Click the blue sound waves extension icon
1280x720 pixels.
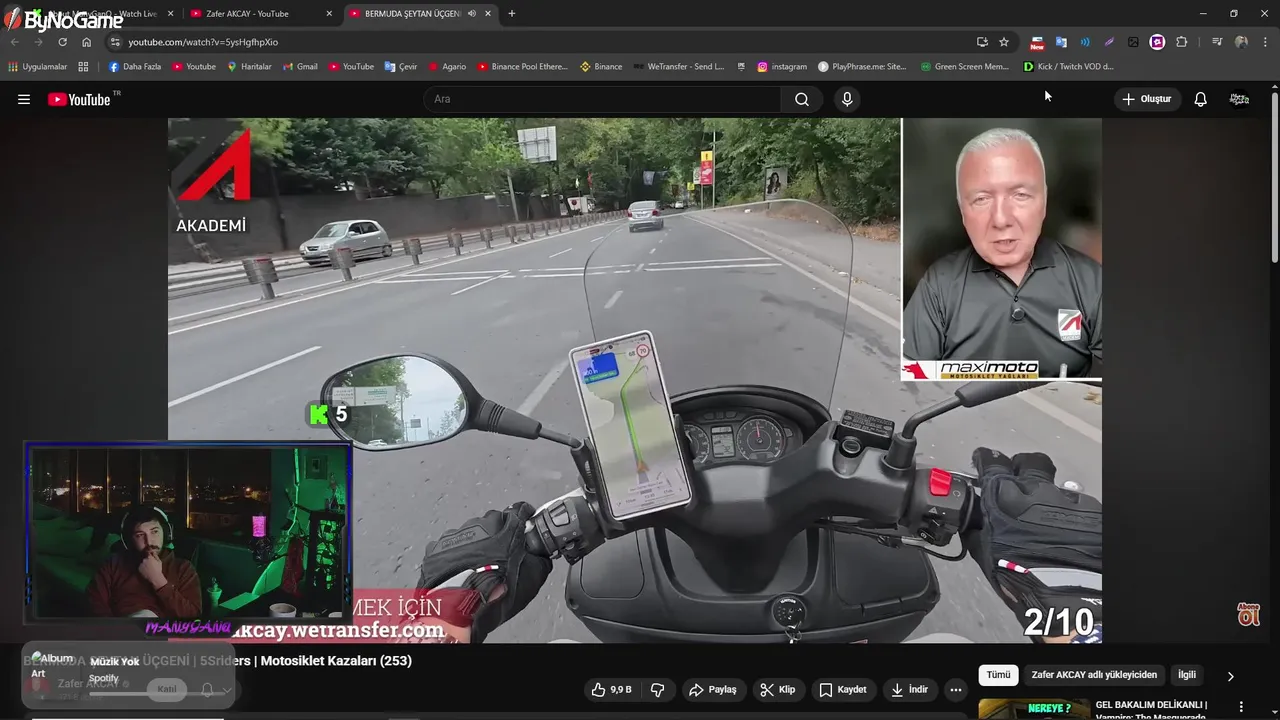coord(1085,42)
